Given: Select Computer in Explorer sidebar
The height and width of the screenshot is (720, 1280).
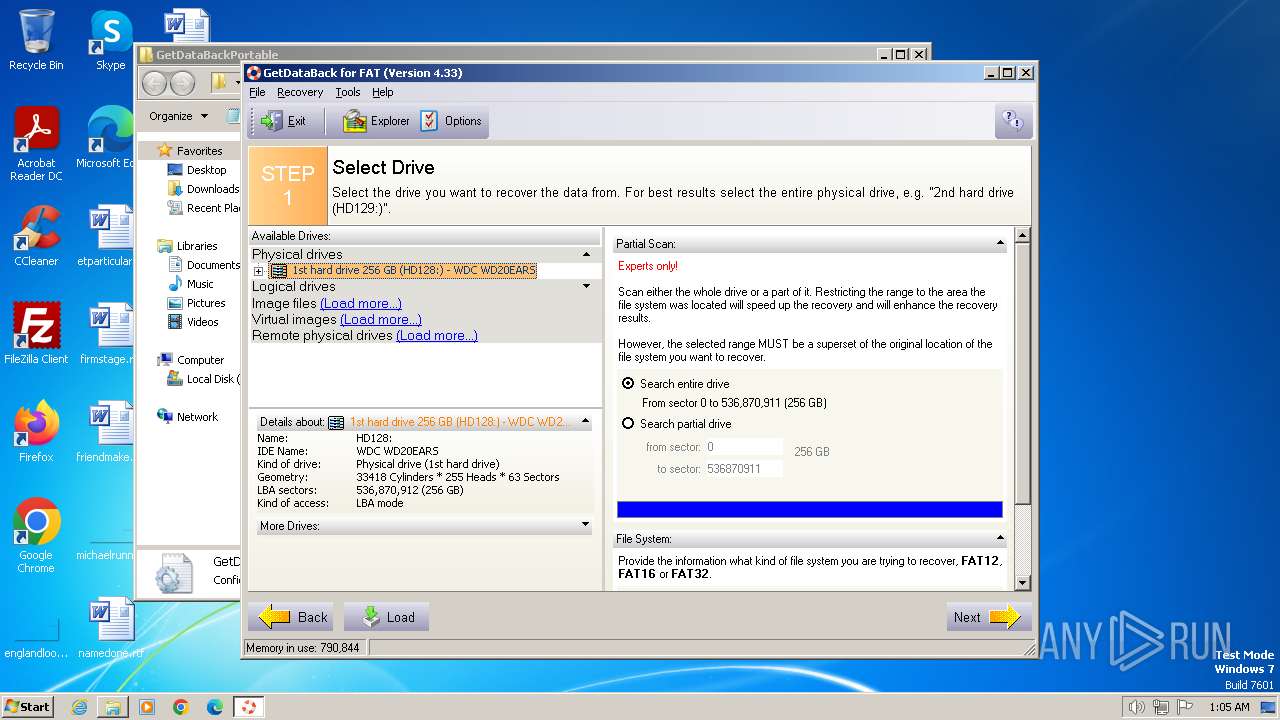Looking at the screenshot, I should click(x=200, y=360).
